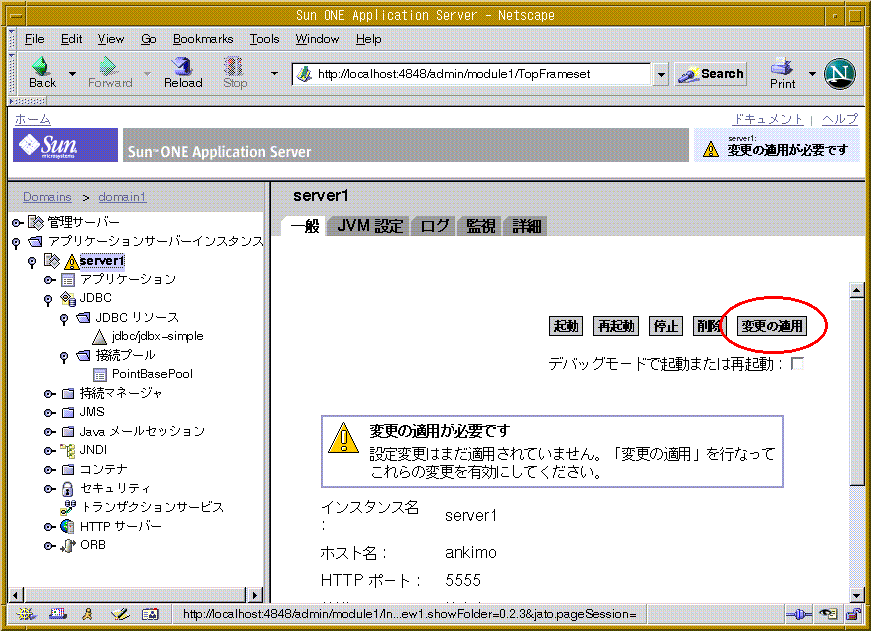Click the domain1 breadcrumb link

pos(122,197)
